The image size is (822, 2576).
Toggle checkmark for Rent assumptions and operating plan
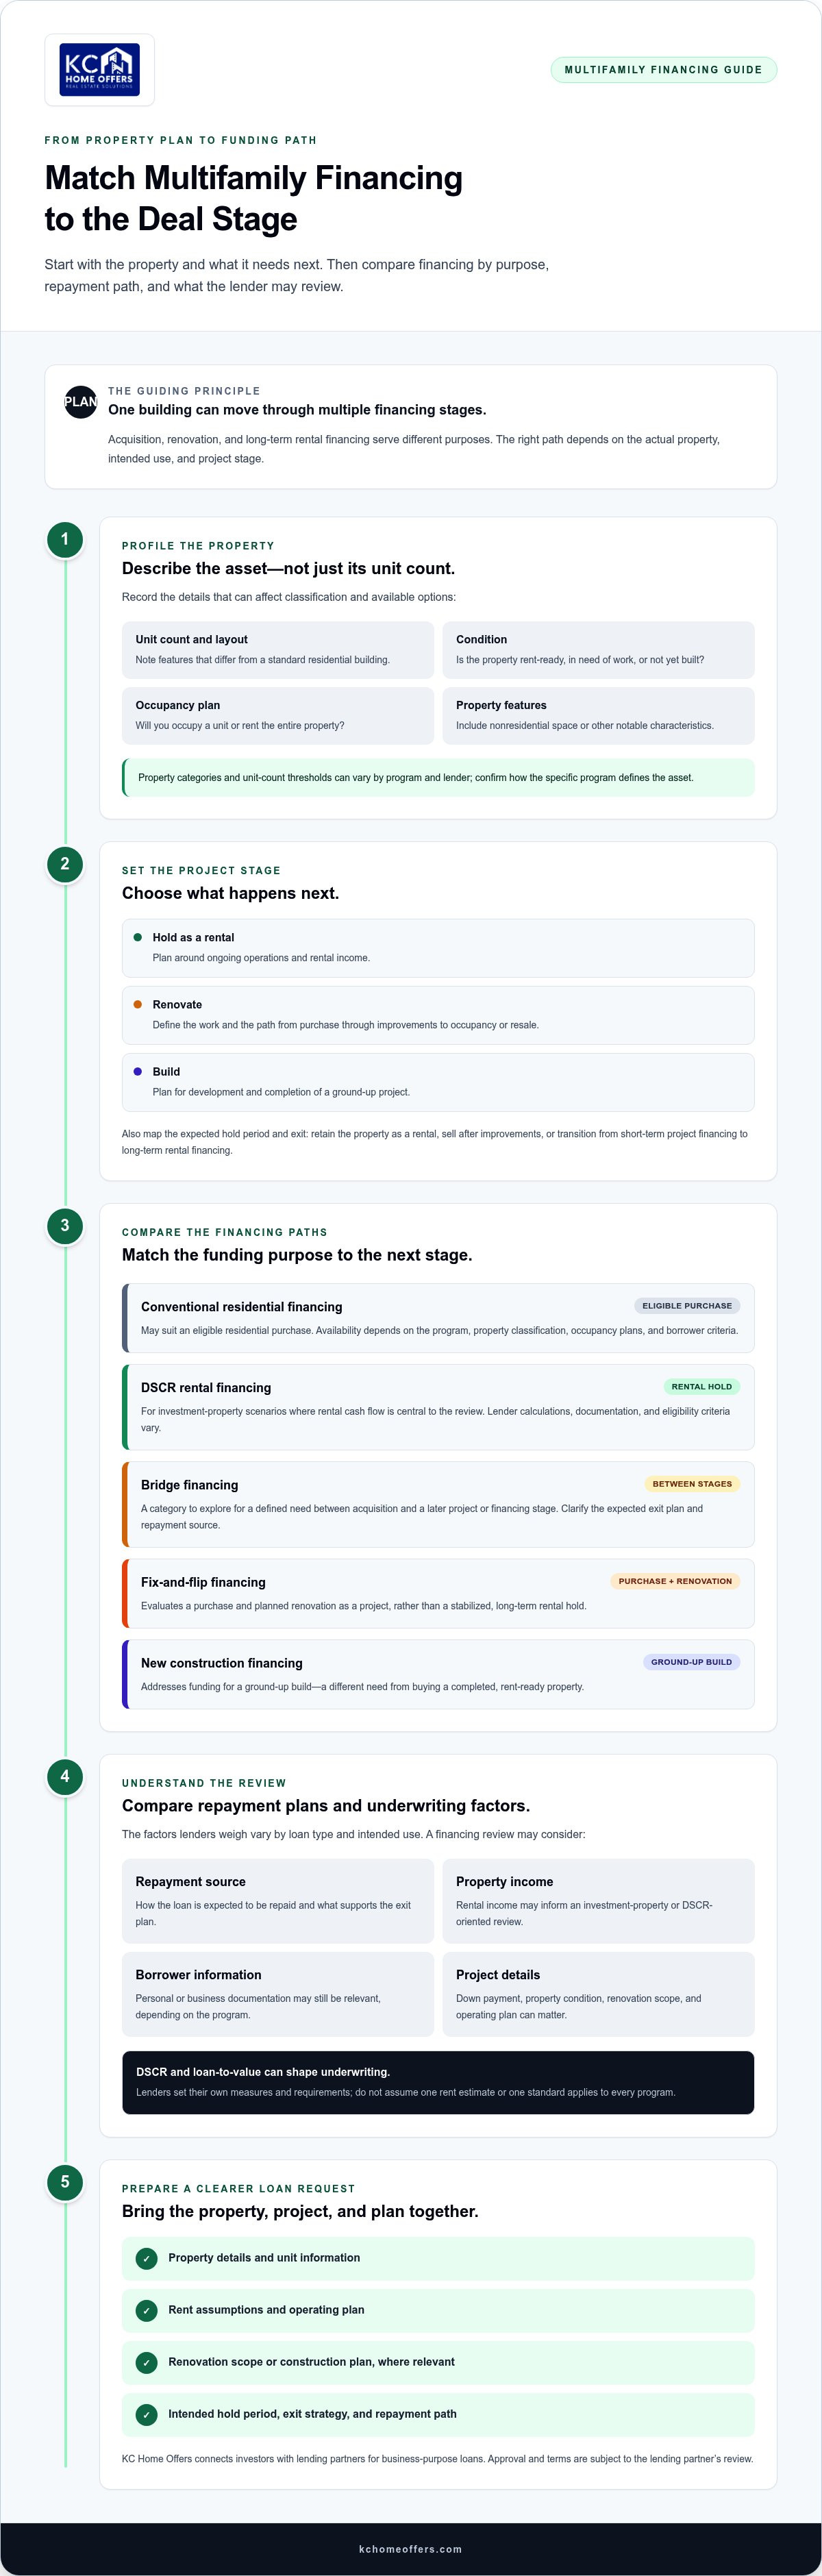pyautogui.click(x=147, y=2310)
